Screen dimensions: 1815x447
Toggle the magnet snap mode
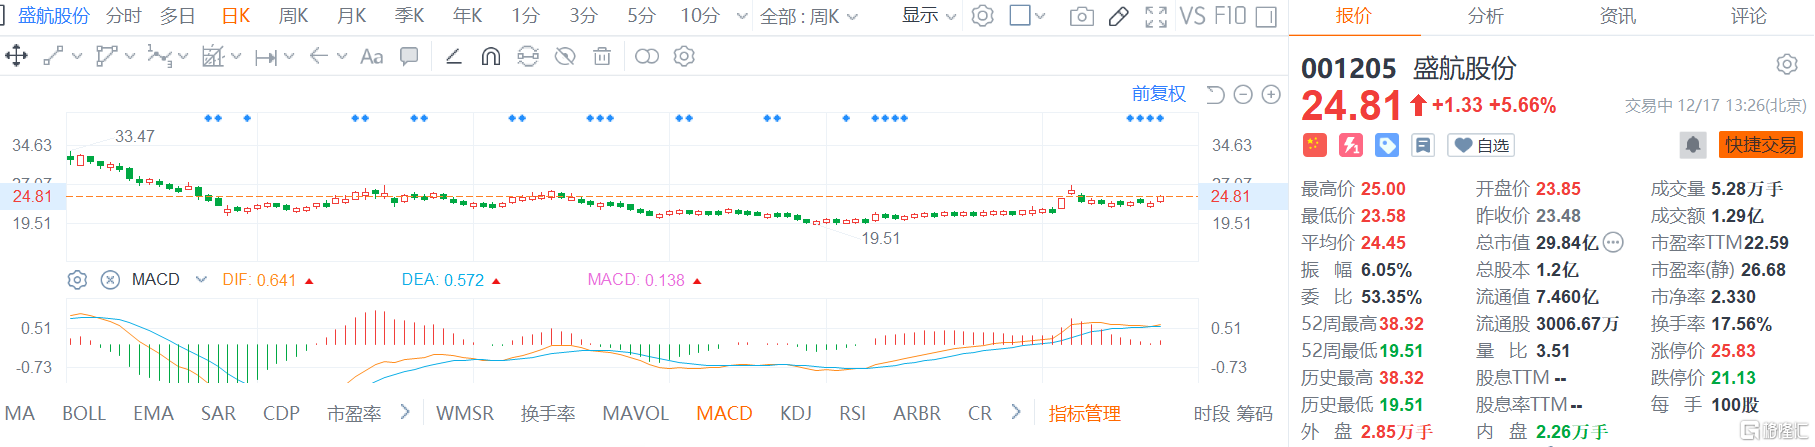click(490, 56)
